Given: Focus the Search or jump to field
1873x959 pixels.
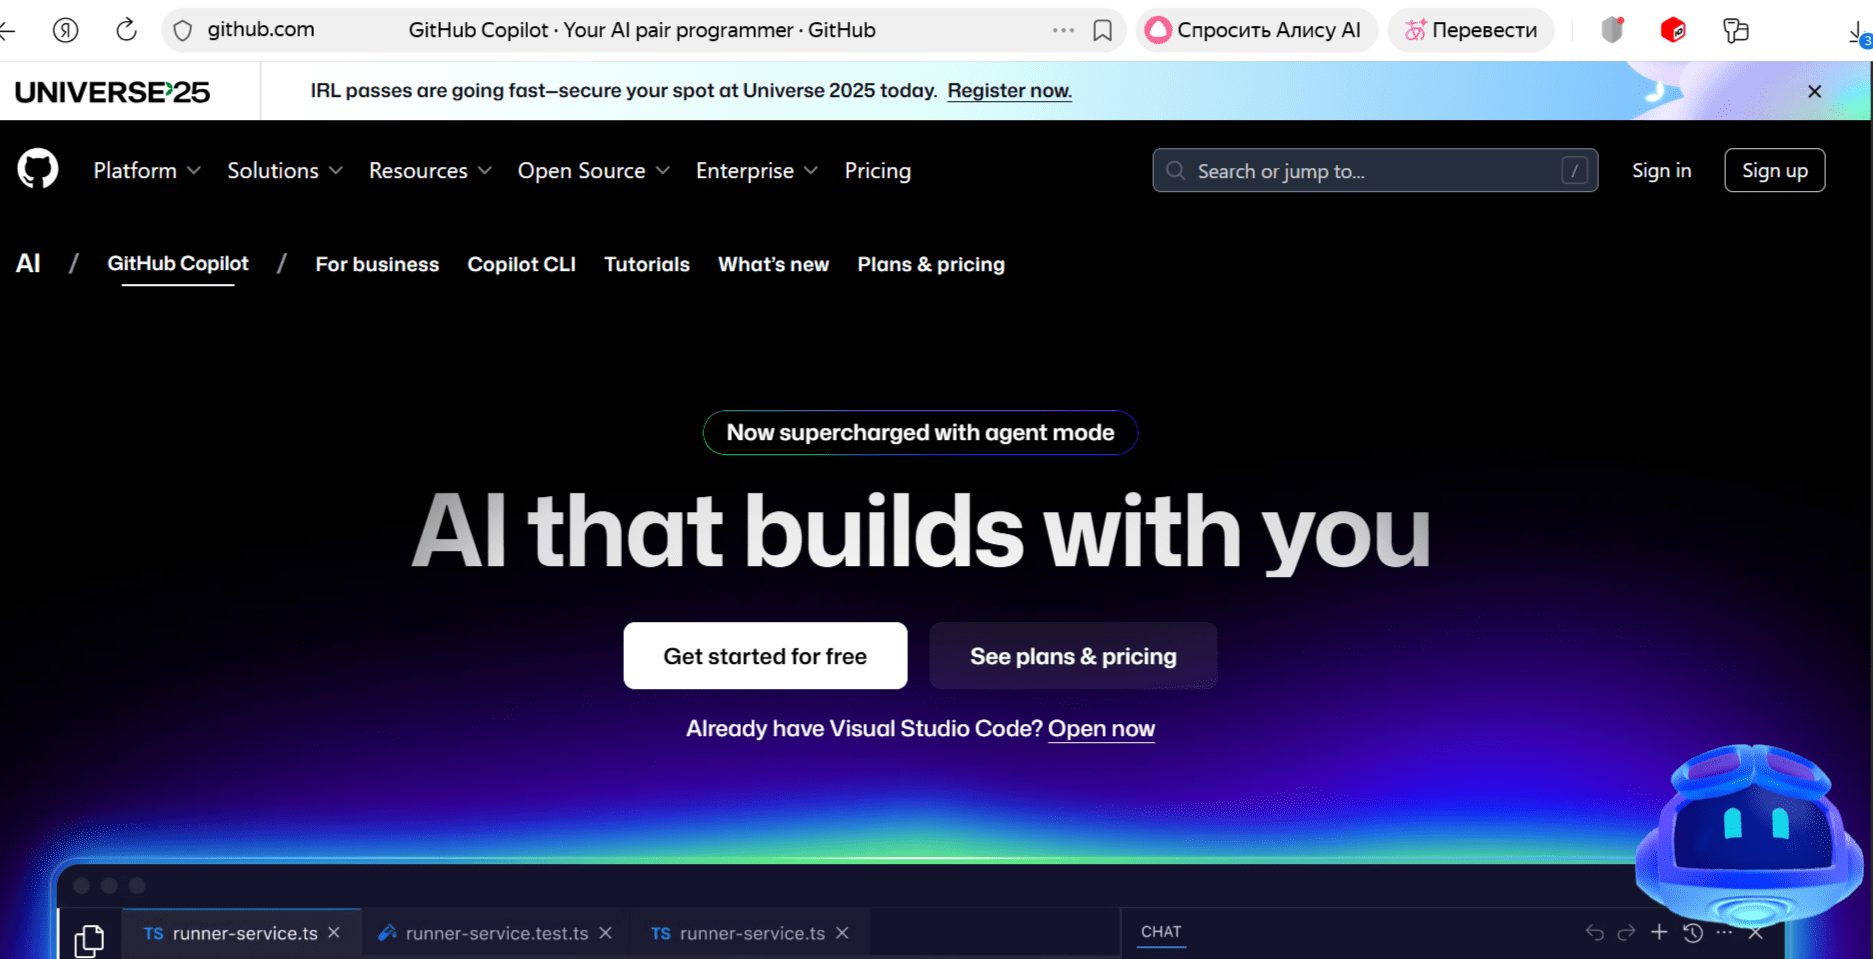Looking at the screenshot, I should pyautogui.click(x=1374, y=171).
